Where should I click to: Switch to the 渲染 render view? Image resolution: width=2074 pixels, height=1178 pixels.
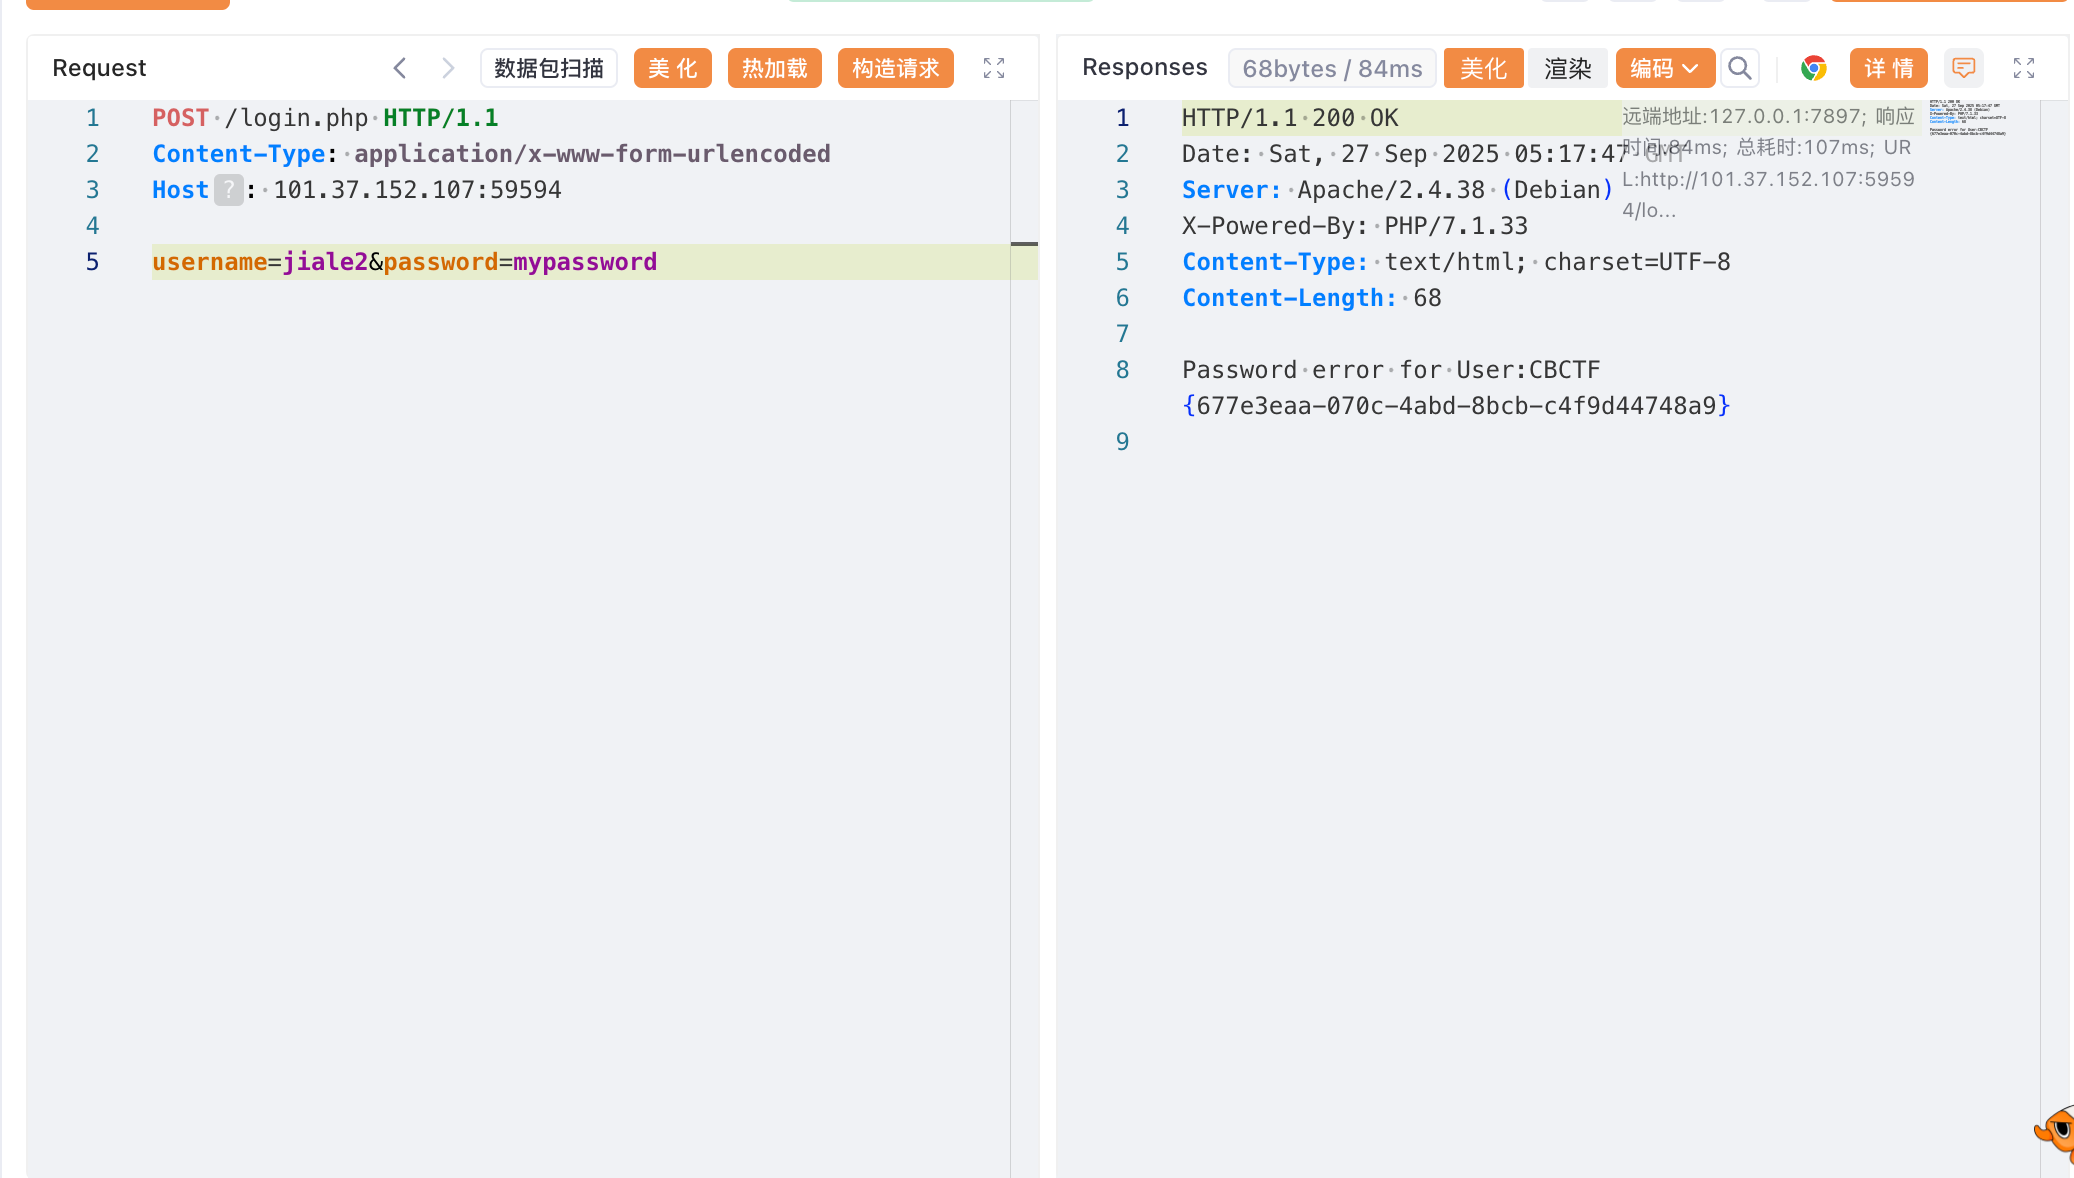coord(1567,68)
